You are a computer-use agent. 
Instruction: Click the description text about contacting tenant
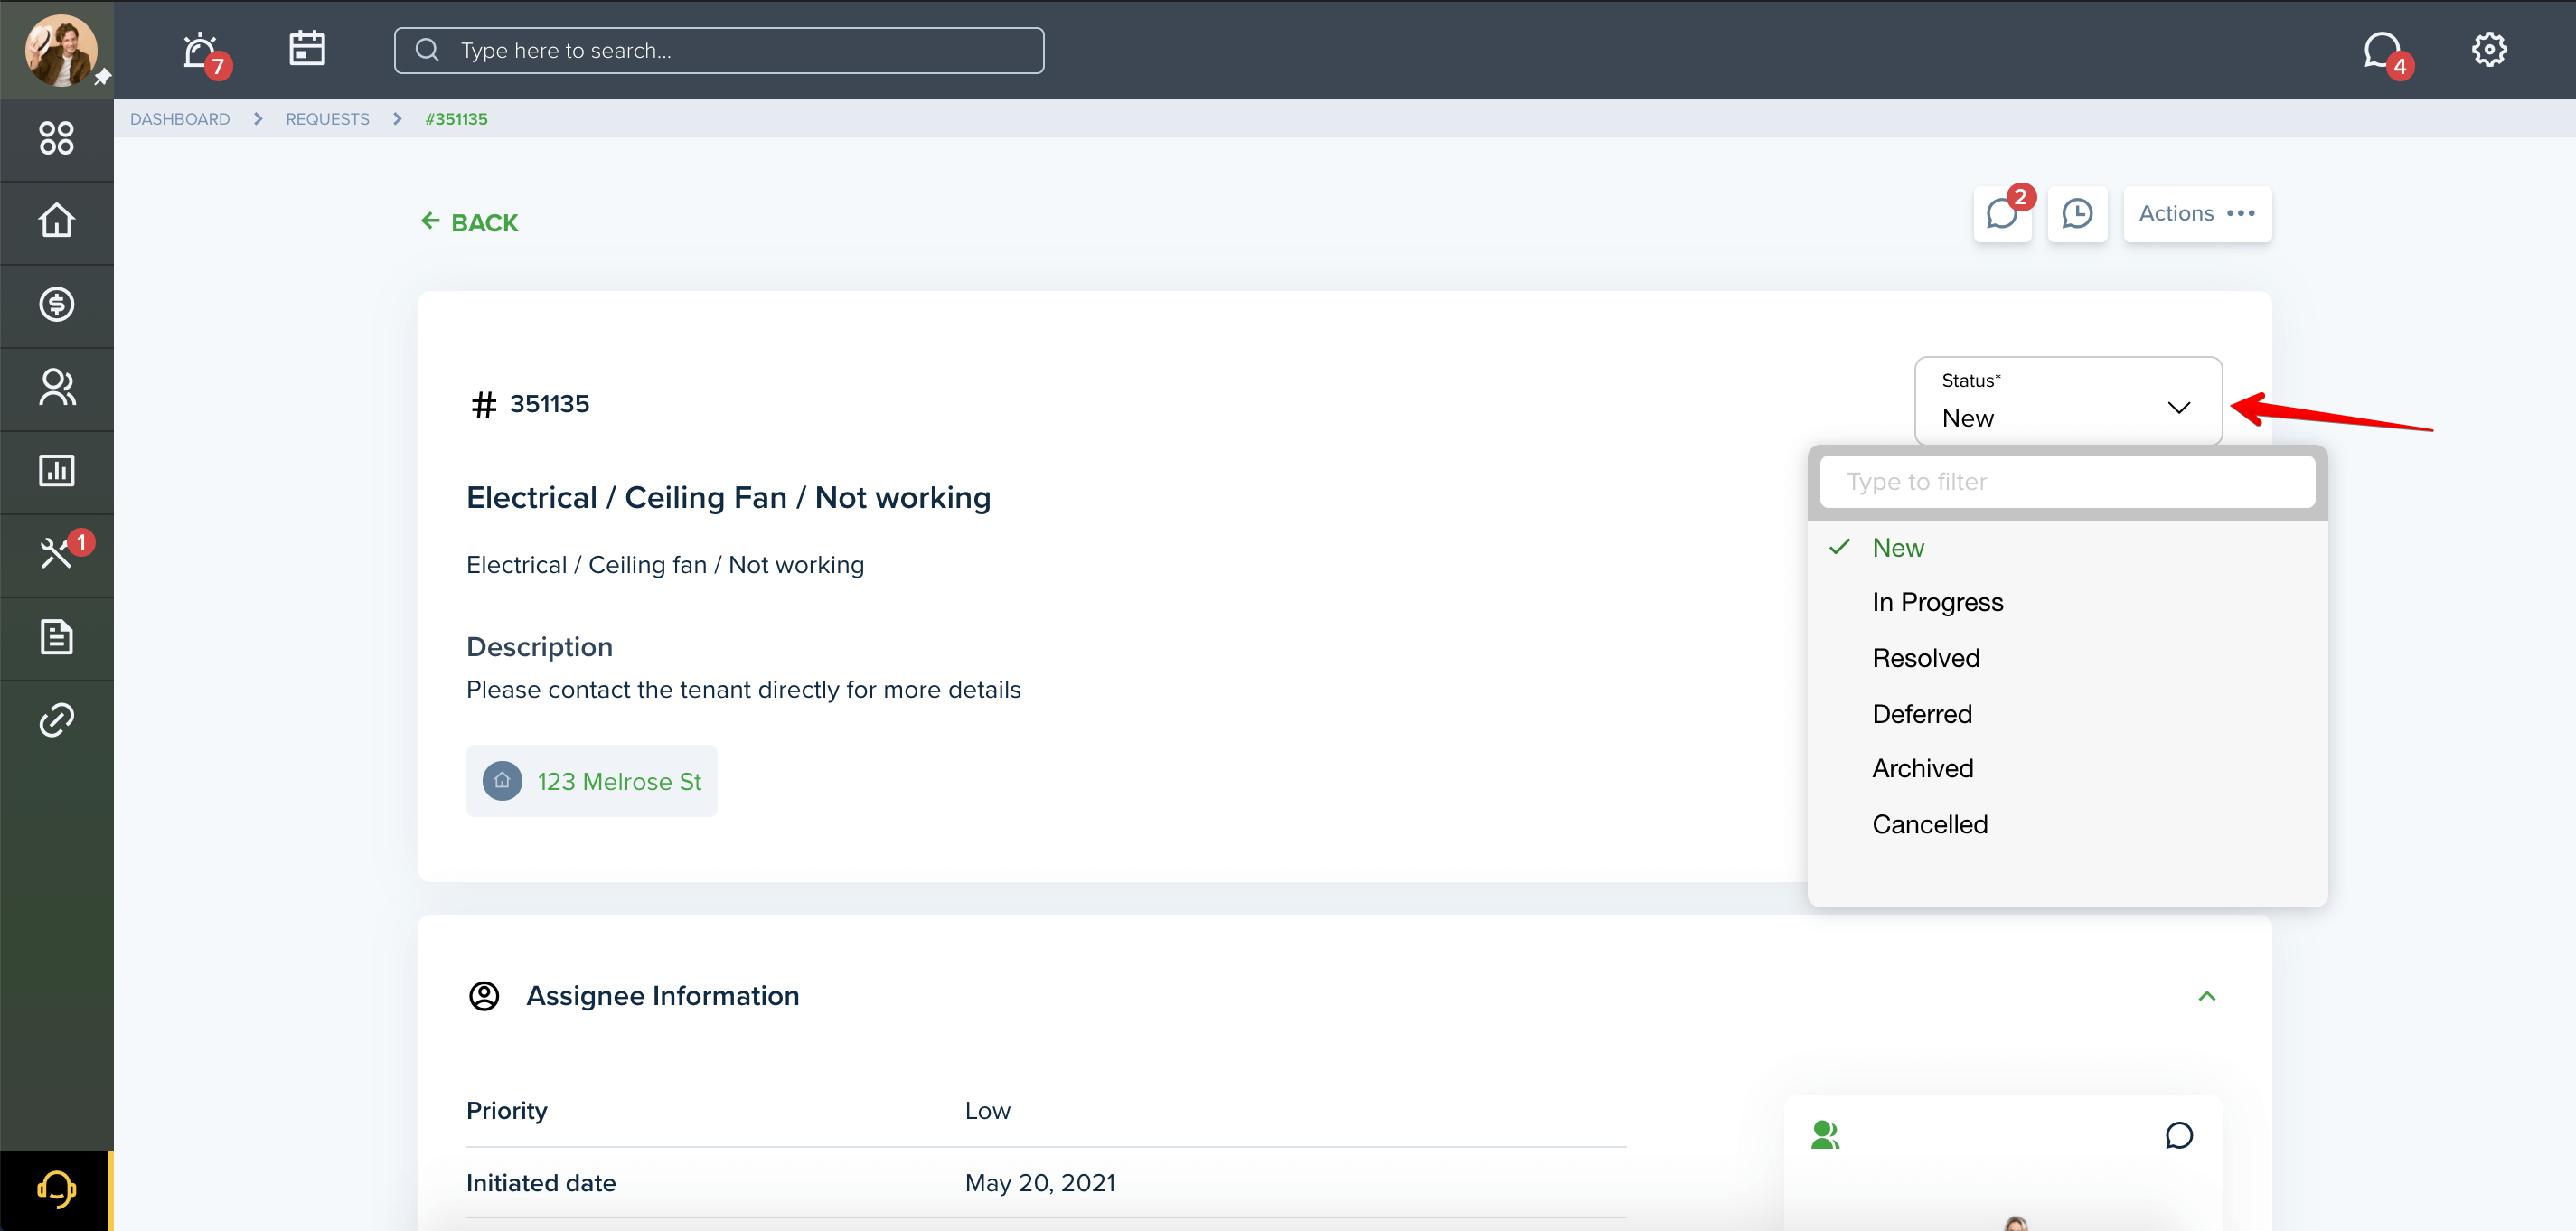pyautogui.click(x=743, y=690)
